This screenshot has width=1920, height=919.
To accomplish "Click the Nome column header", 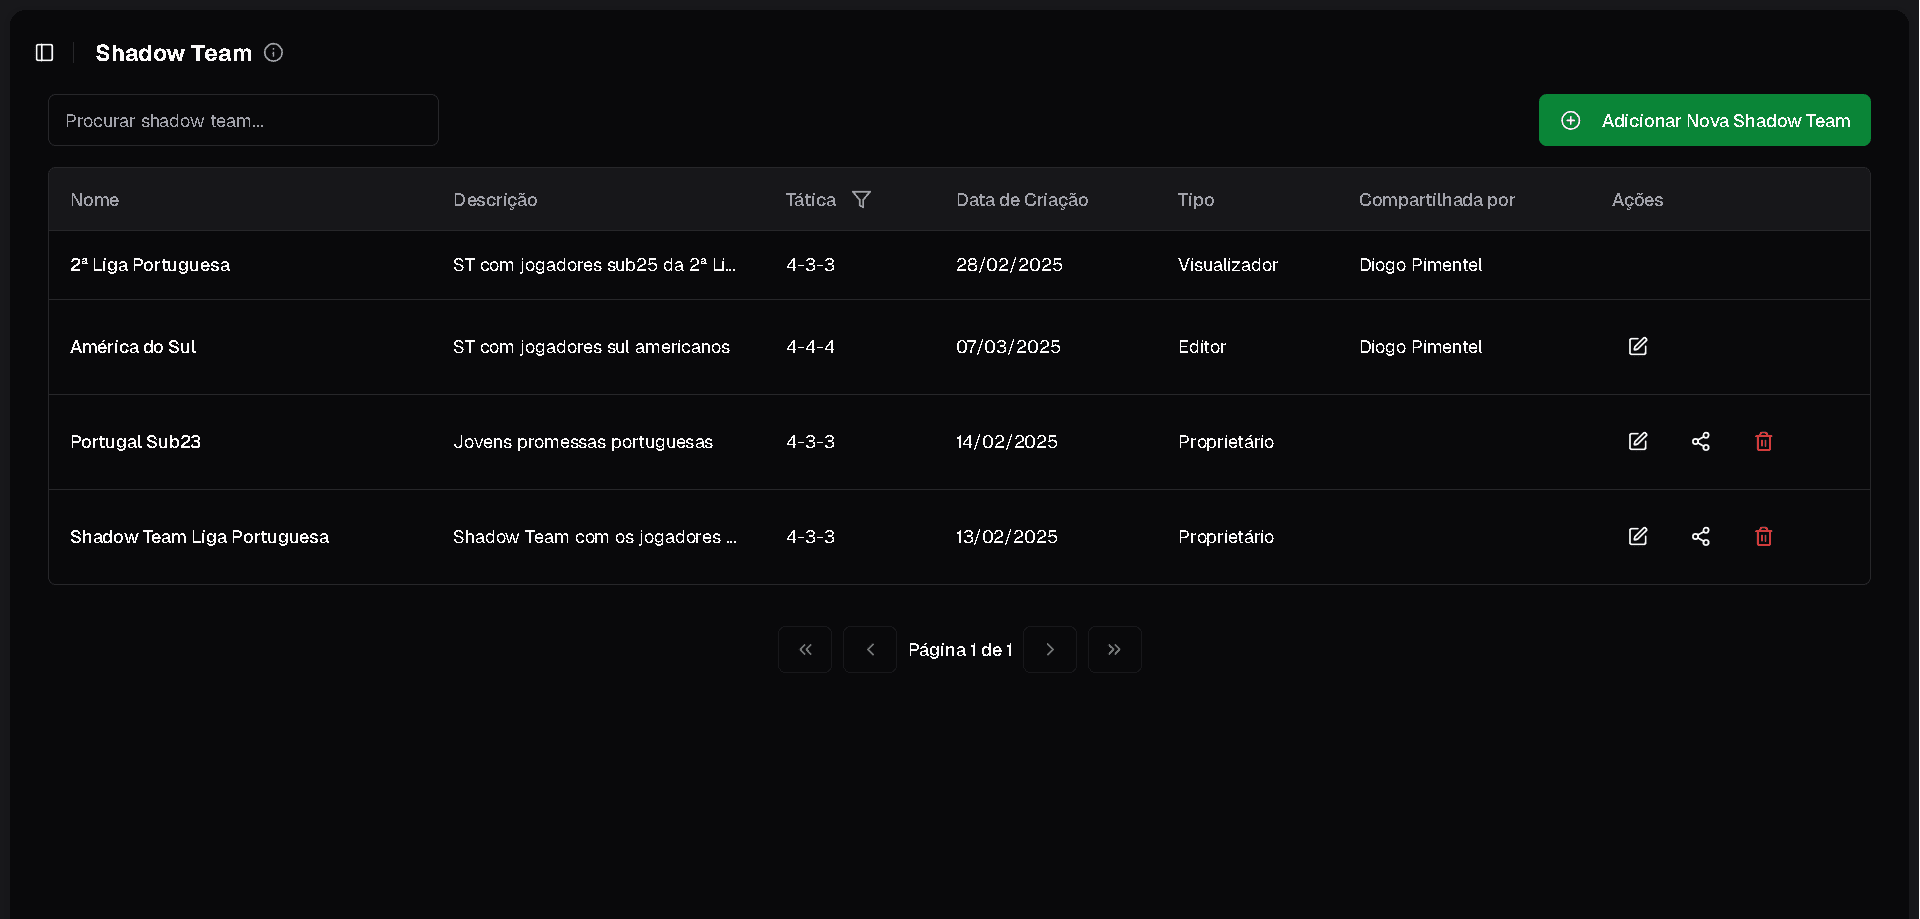I will point(95,200).
